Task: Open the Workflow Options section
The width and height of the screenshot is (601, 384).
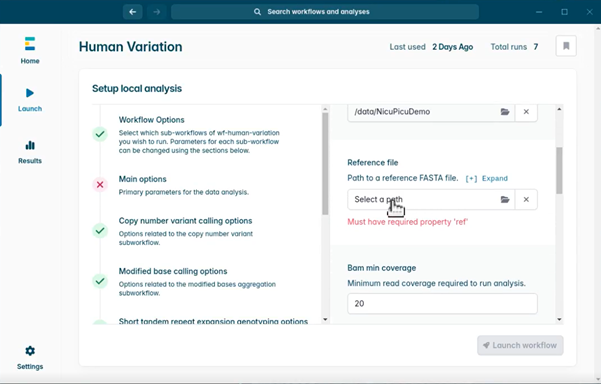Action: (x=151, y=120)
